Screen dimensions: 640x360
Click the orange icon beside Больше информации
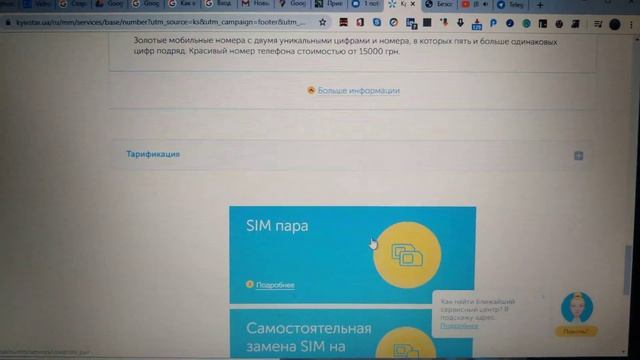coord(311,90)
